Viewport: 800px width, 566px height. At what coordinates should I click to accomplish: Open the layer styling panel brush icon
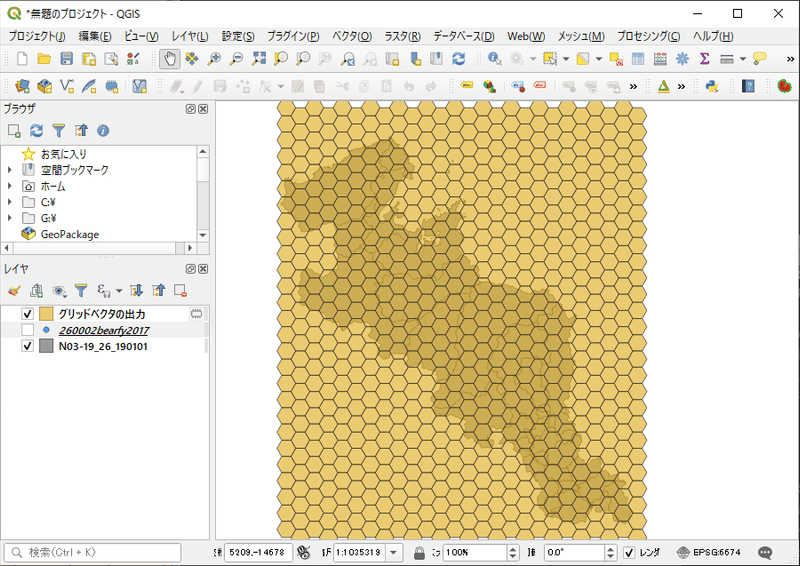(14, 291)
